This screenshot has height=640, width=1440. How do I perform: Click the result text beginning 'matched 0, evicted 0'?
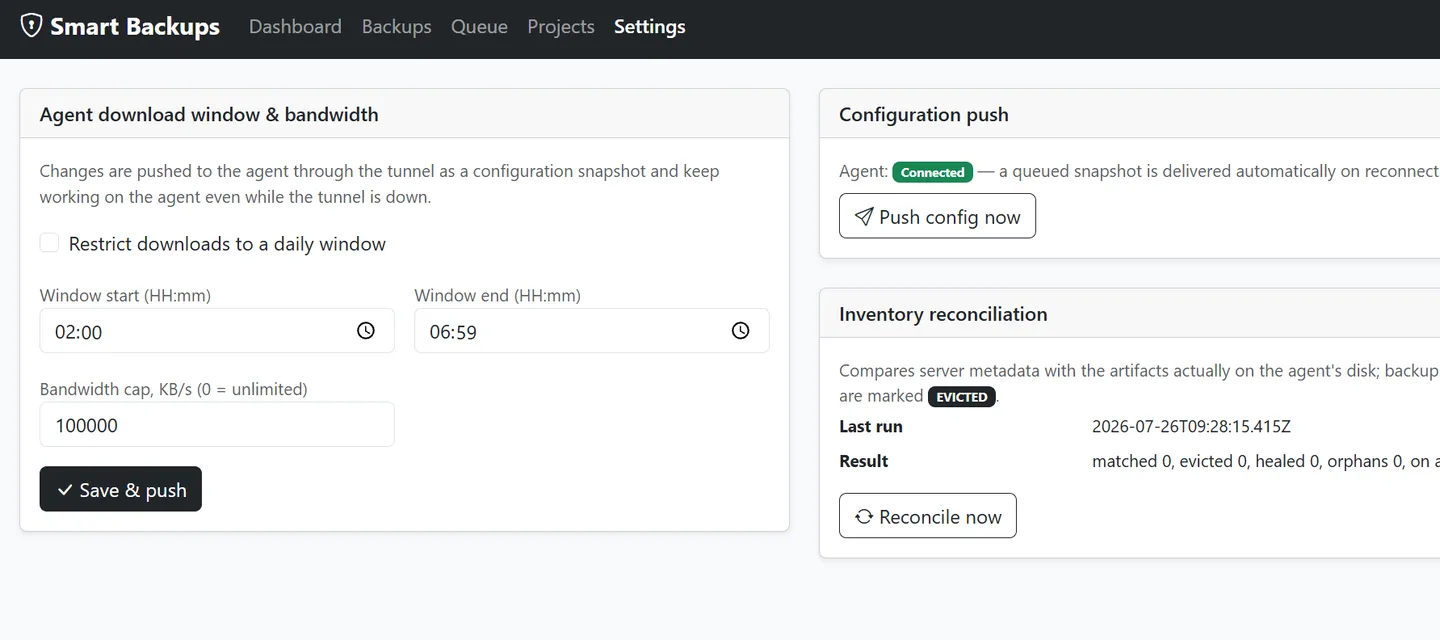point(1266,461)
